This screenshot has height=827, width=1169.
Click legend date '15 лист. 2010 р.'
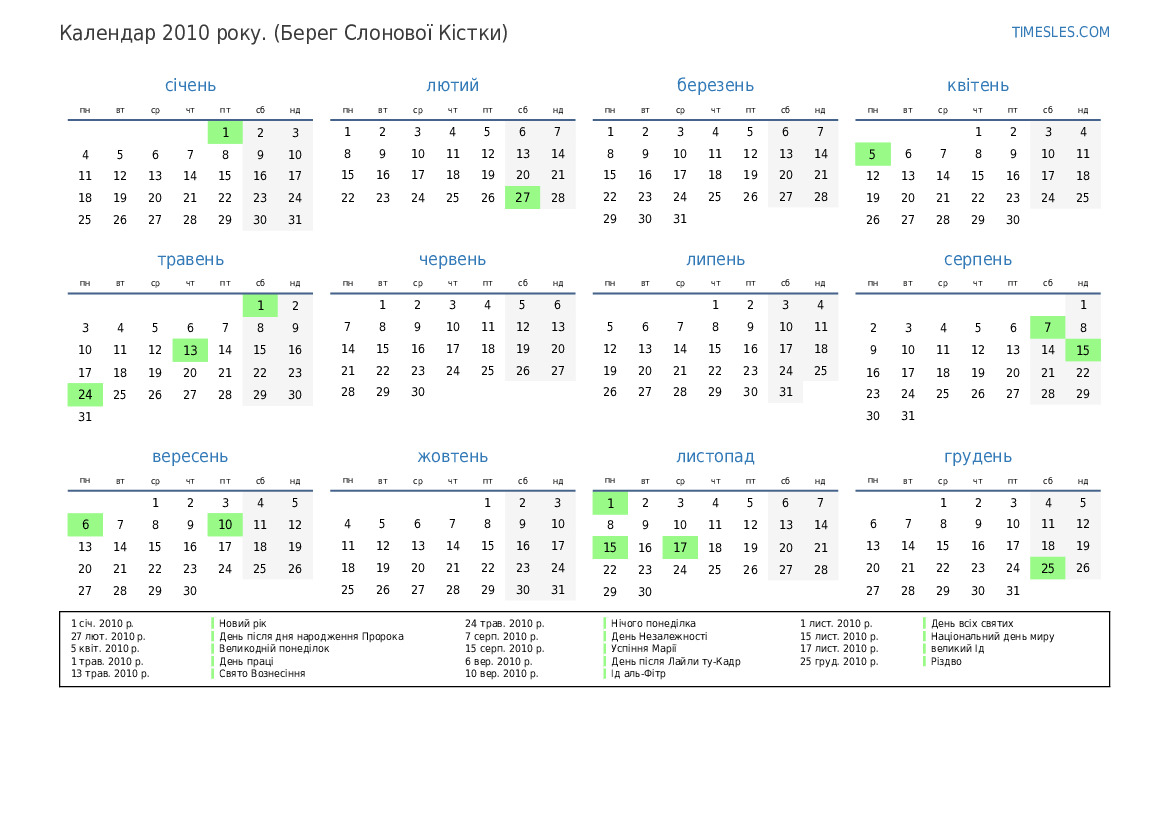839,636
